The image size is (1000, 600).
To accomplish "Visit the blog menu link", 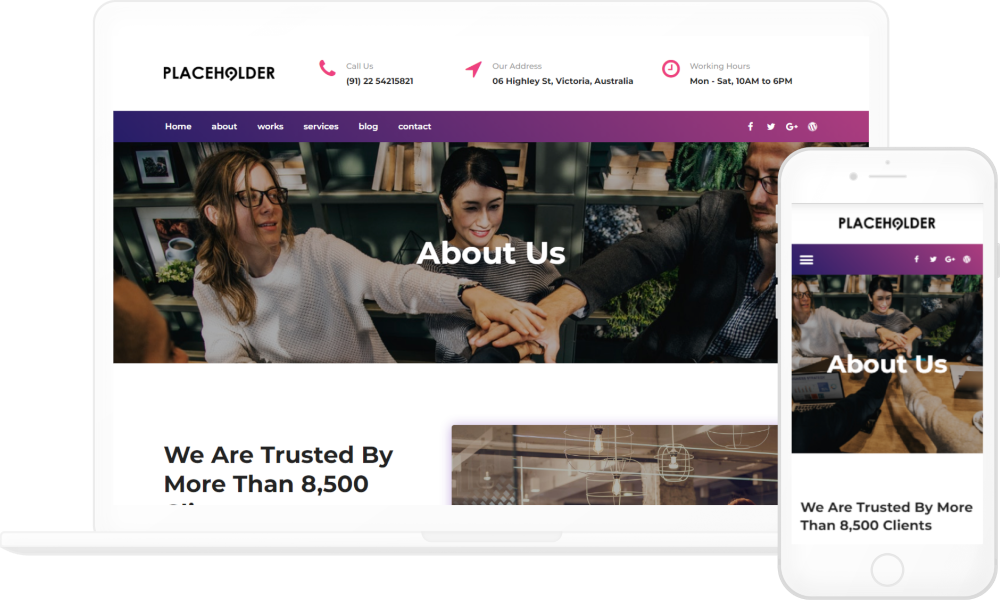I will coord(368,126).
